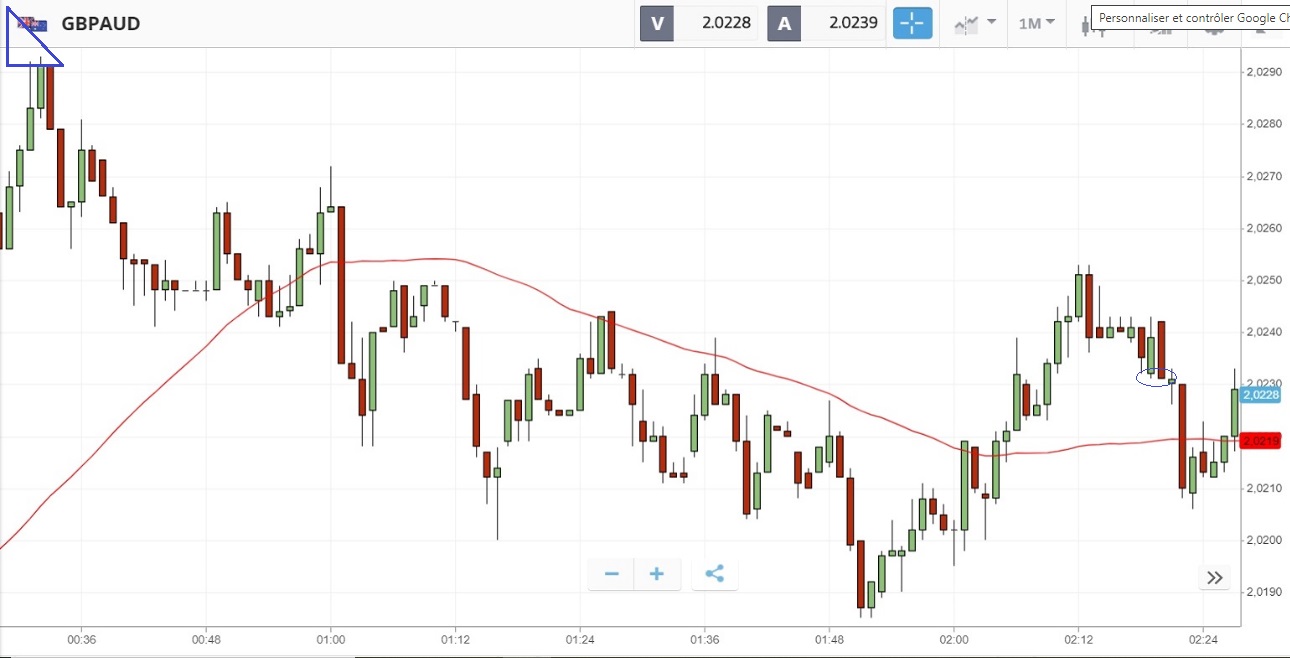Screen dimensions: 1290x658
Task: Click the 01:00 time axis label
Action: (x=330, y=639)
